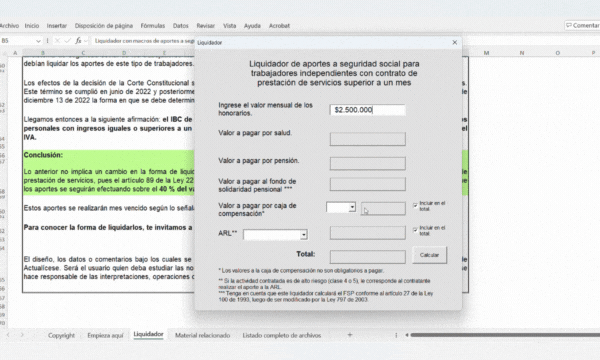The height and width of the screenshot is (360, 600).
Task: Select column N header
Action: (522, 53)
